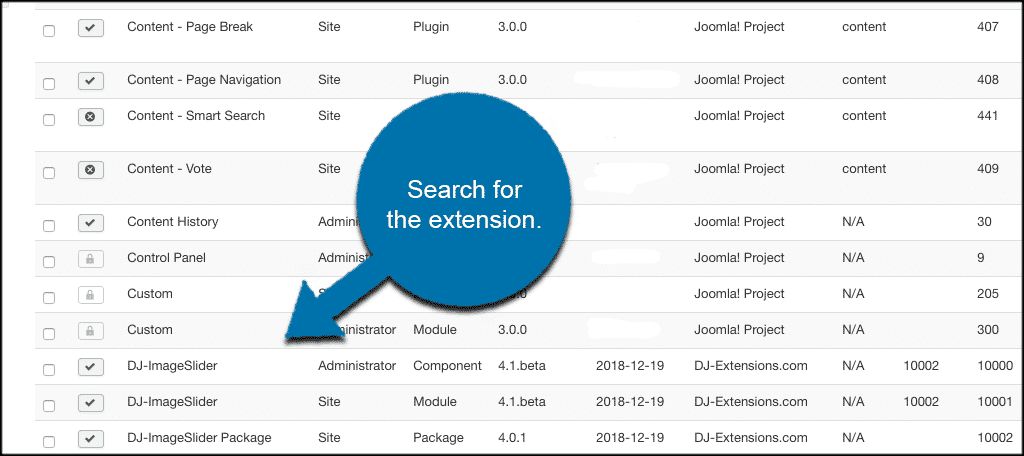1024x456 pixels.
Task: Tick checkbox for Custom row with ID 300
Action: 49,333
